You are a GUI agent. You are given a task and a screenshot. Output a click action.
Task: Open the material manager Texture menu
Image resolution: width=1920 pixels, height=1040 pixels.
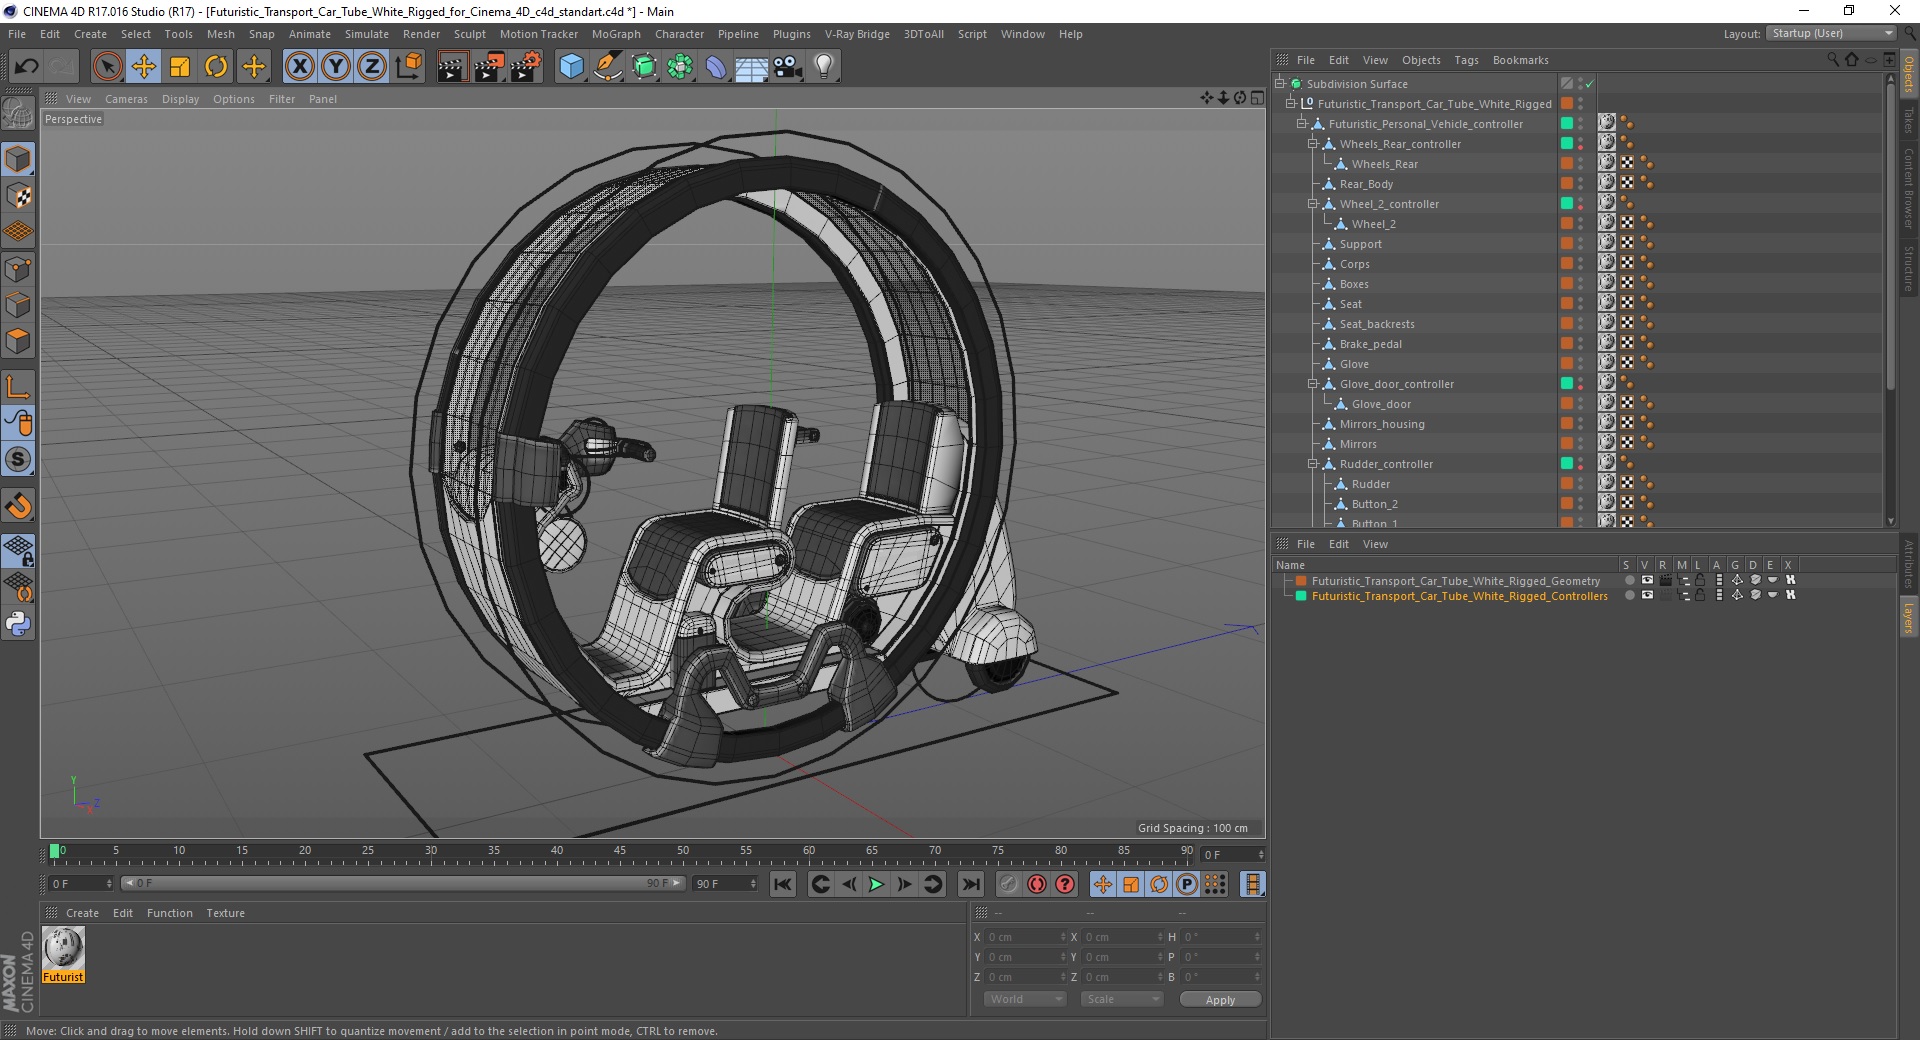click(225, 913)
